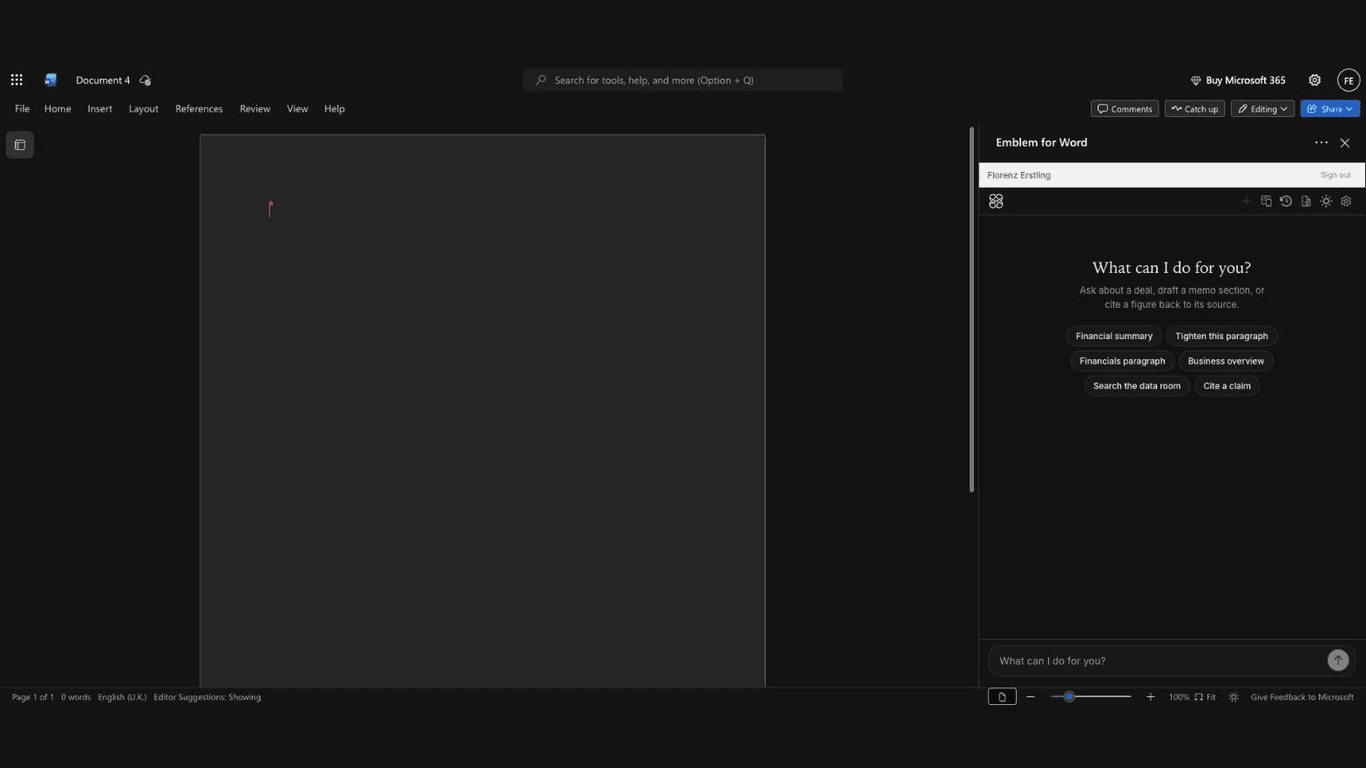Image resolution: width=1366 pixels, height=768 pixels.
Task: Choose the Financial summary suggestion
Action: tap(1114, 336)
